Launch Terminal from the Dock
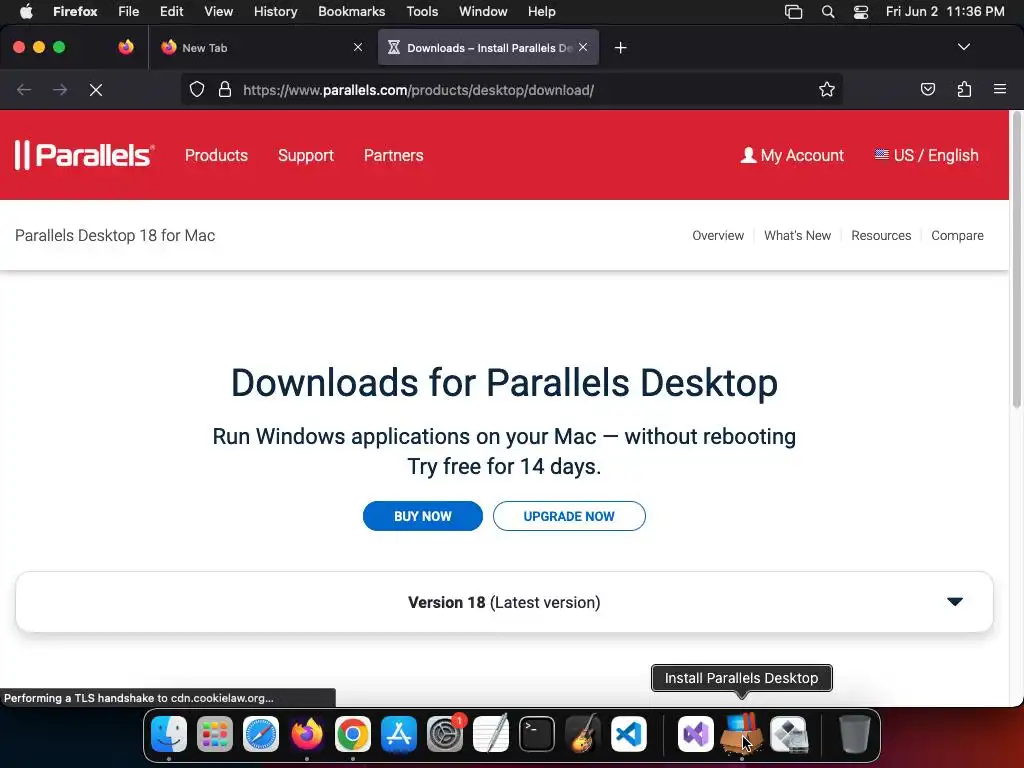Viewport: 1024px width, 768px height. (x=537, y=734)
